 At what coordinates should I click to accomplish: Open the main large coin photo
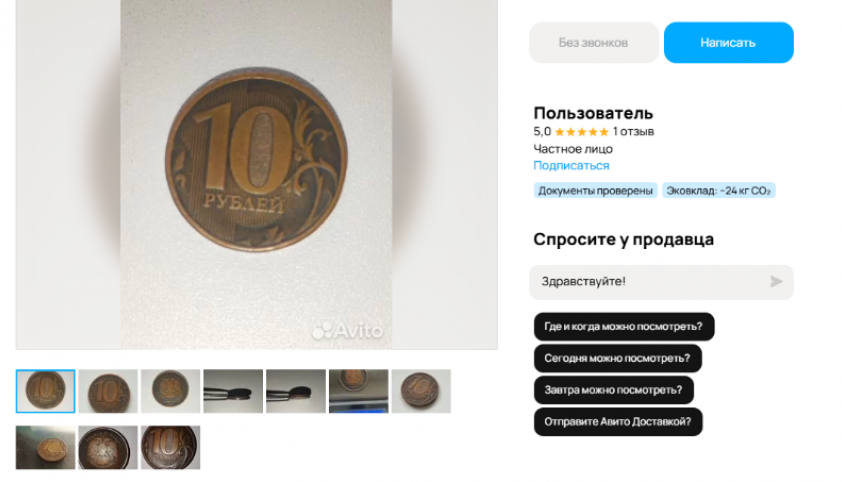tap(256, 174)
